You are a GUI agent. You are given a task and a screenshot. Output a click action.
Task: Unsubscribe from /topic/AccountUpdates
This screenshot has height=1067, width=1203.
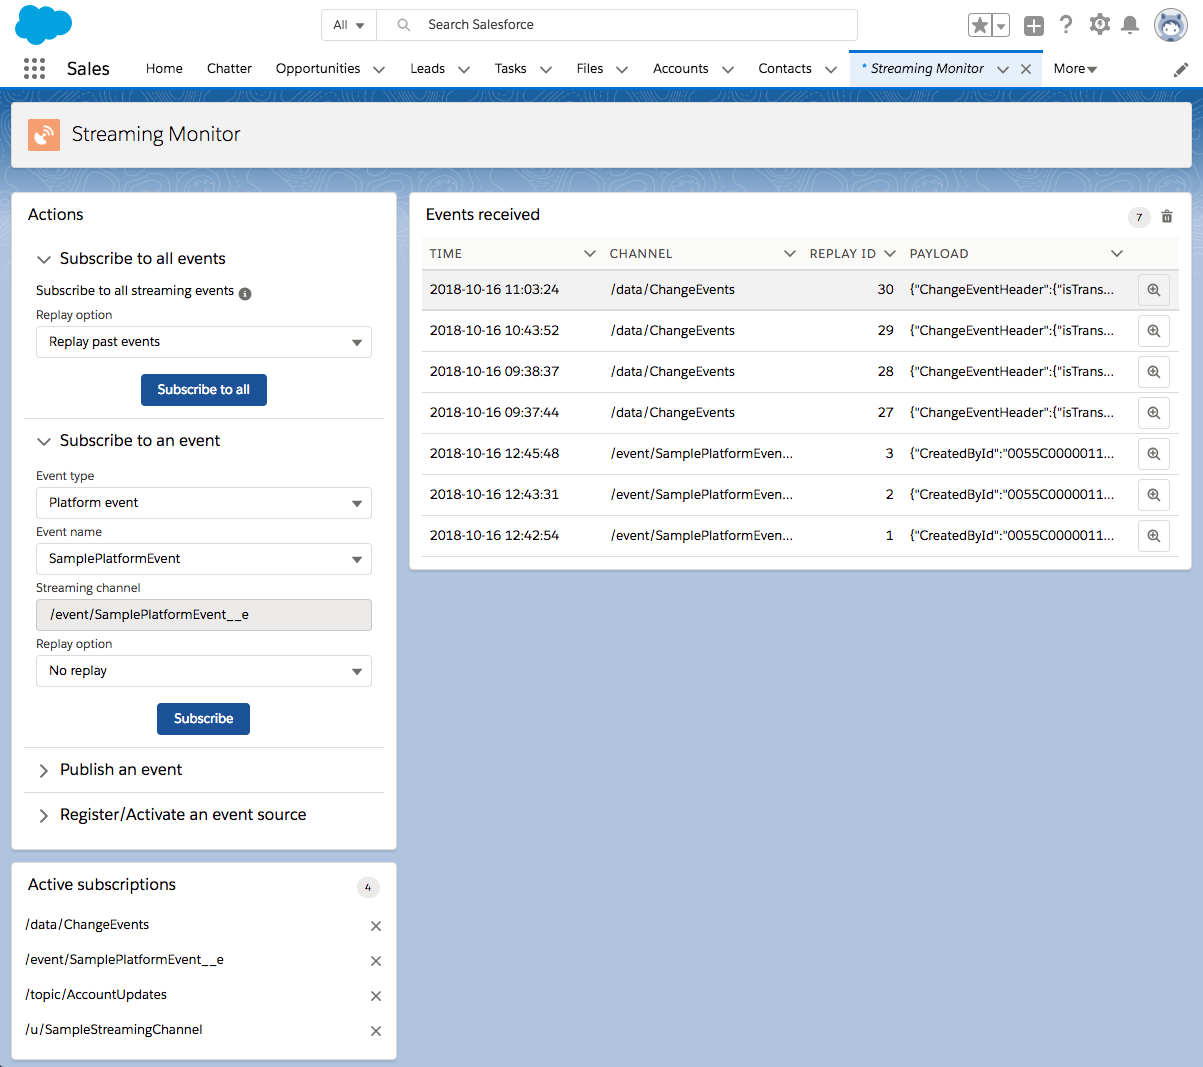[x=376, y=996]
